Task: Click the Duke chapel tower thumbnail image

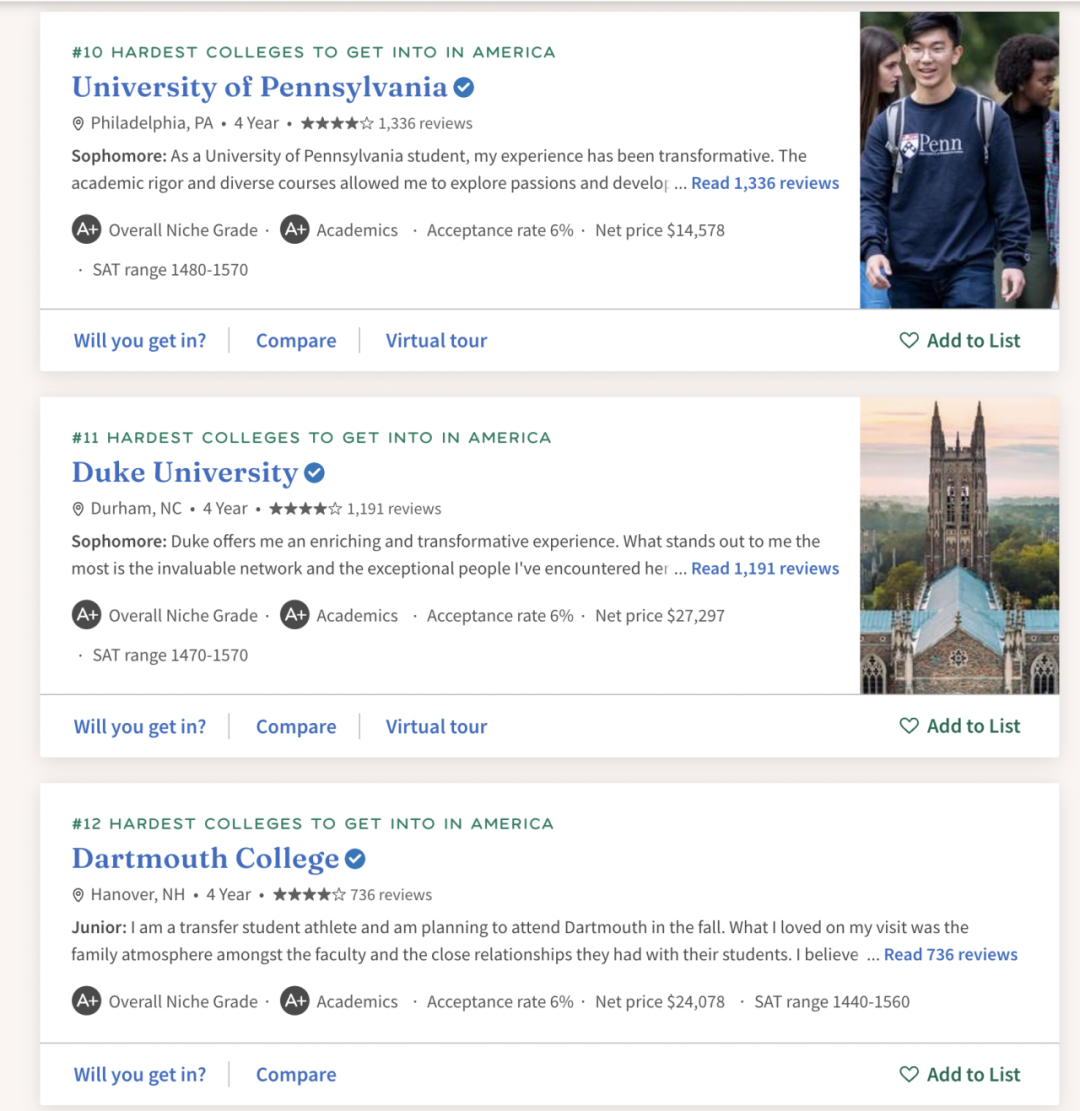Action: point(959,546)
